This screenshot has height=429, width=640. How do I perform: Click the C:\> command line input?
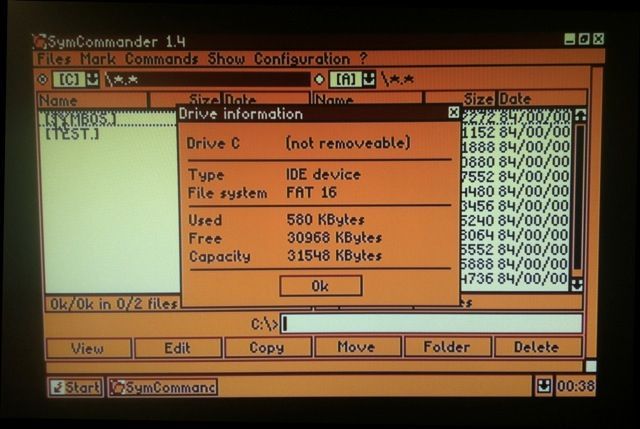(431, 323)
